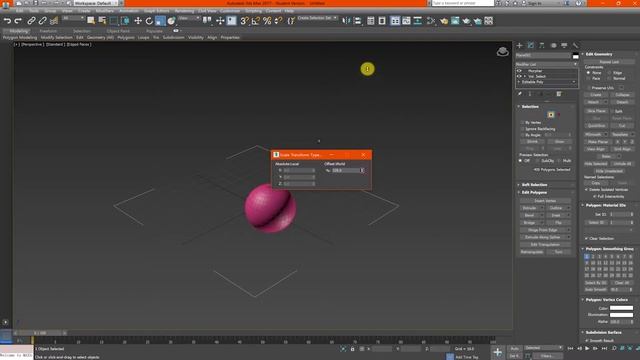The image size is (640, 360).
Task: Open Create Selection Set dropdown
Action: point(317,18)
